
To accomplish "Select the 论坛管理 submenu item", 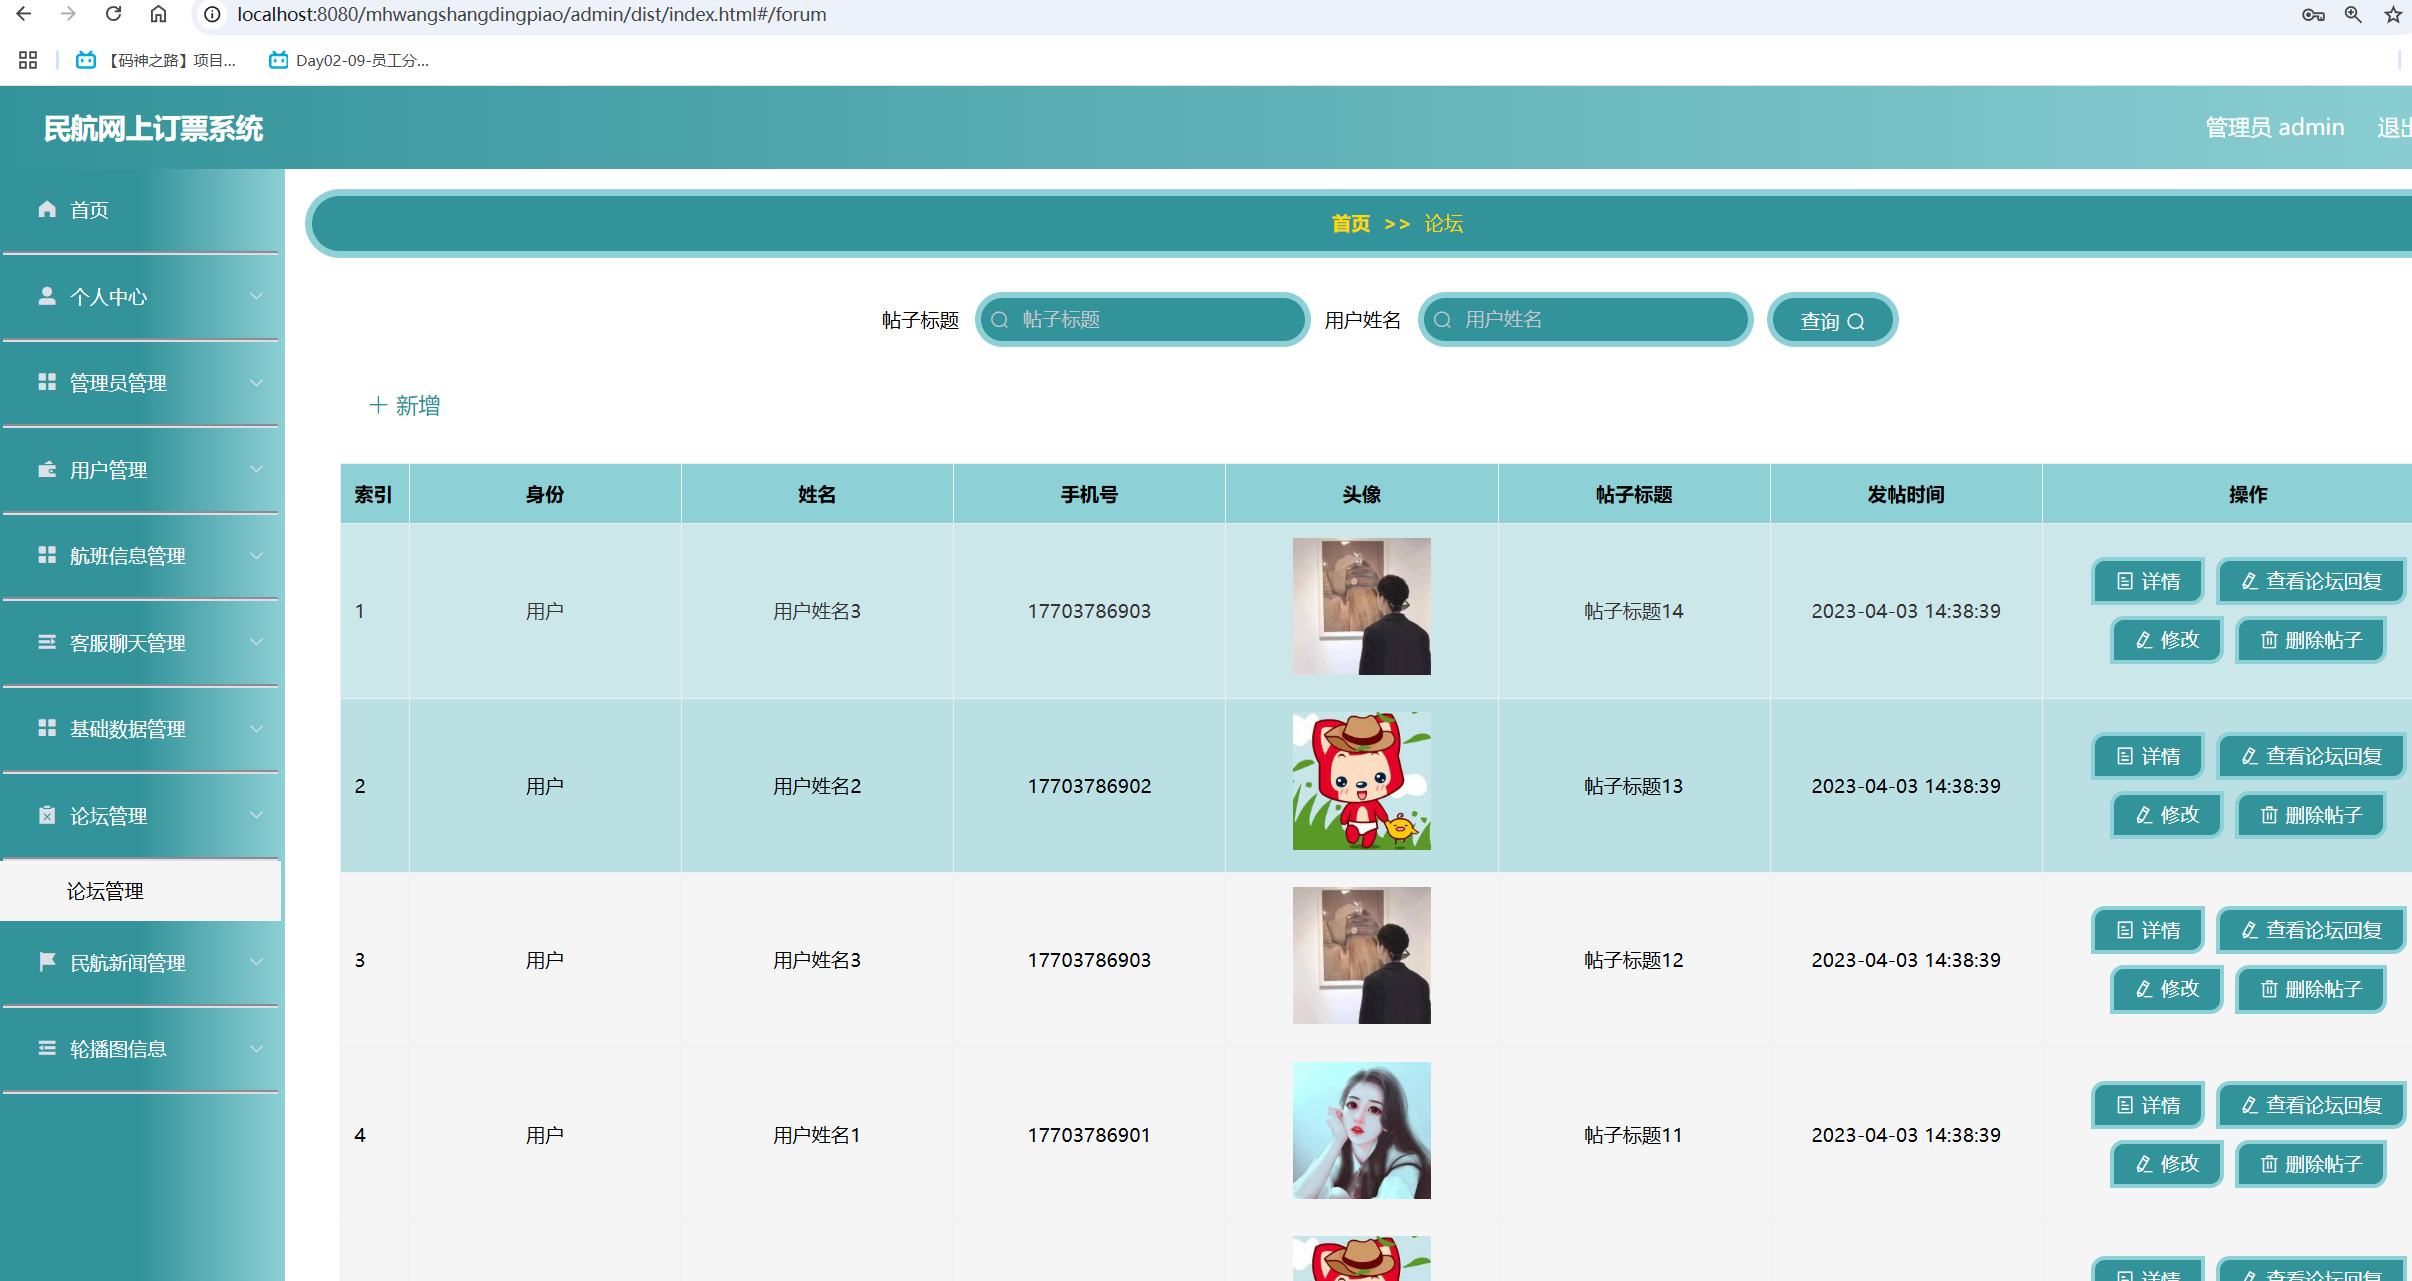I will pyautogui.click(x=141, y=891).
